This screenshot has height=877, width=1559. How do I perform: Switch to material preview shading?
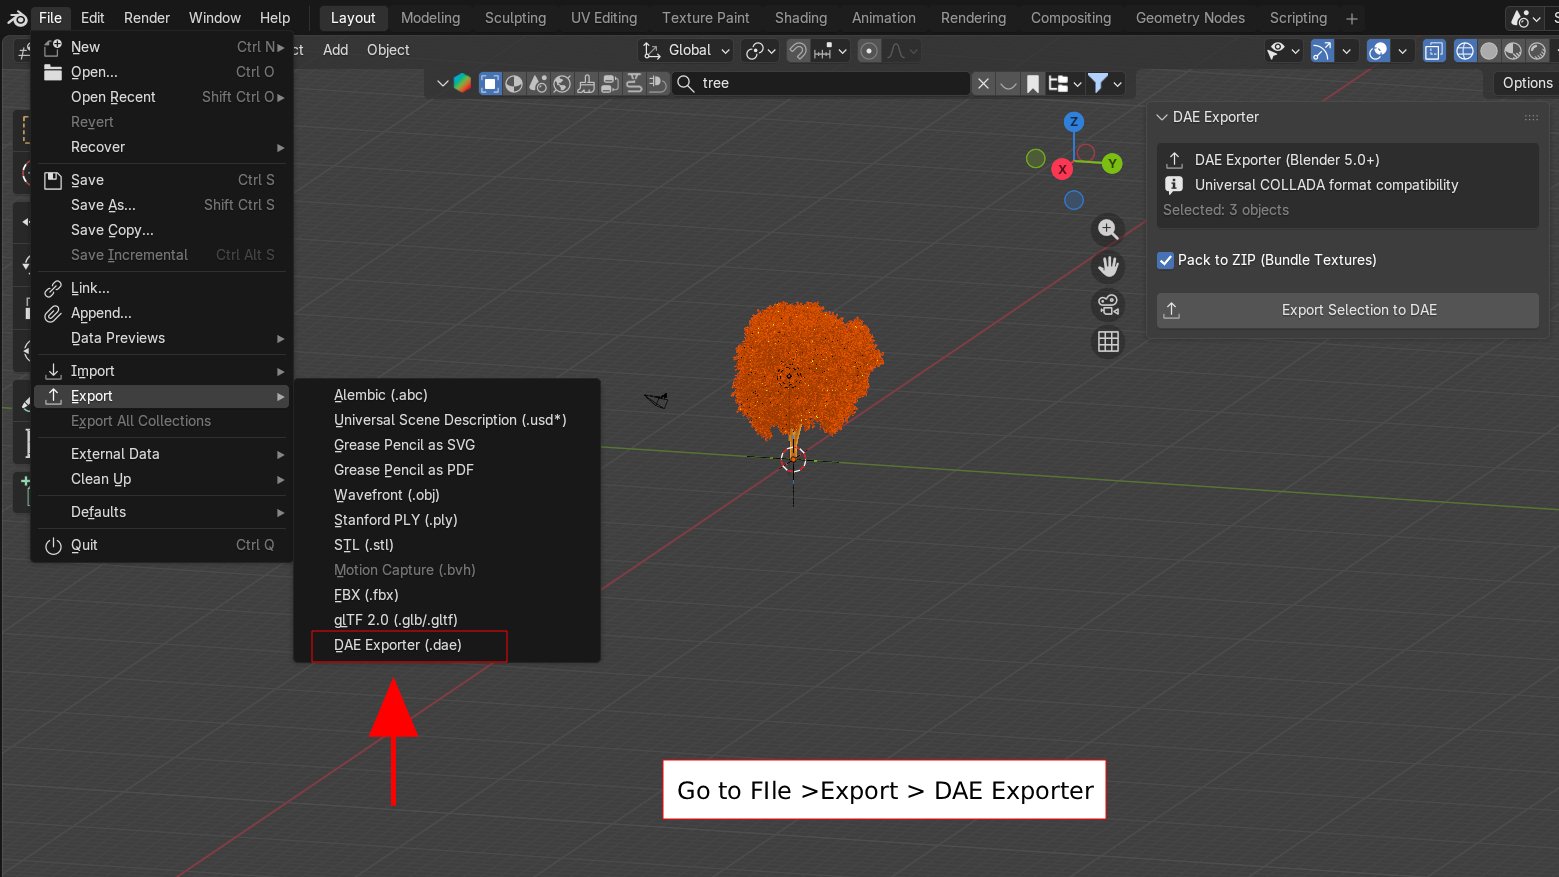click(x=1513, y=51)
